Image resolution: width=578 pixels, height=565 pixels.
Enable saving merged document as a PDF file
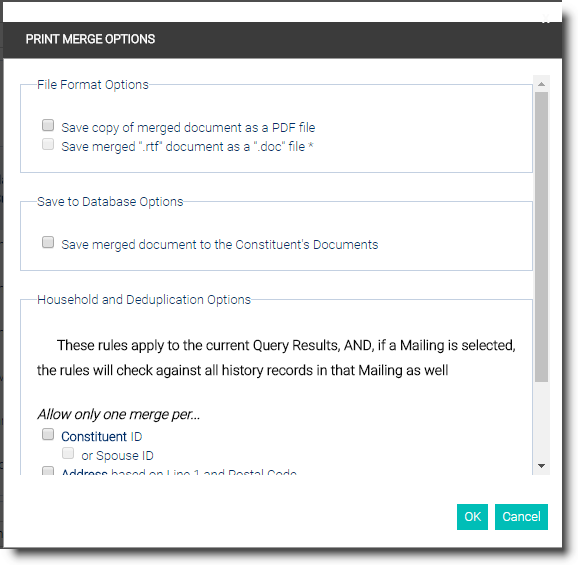48,125
